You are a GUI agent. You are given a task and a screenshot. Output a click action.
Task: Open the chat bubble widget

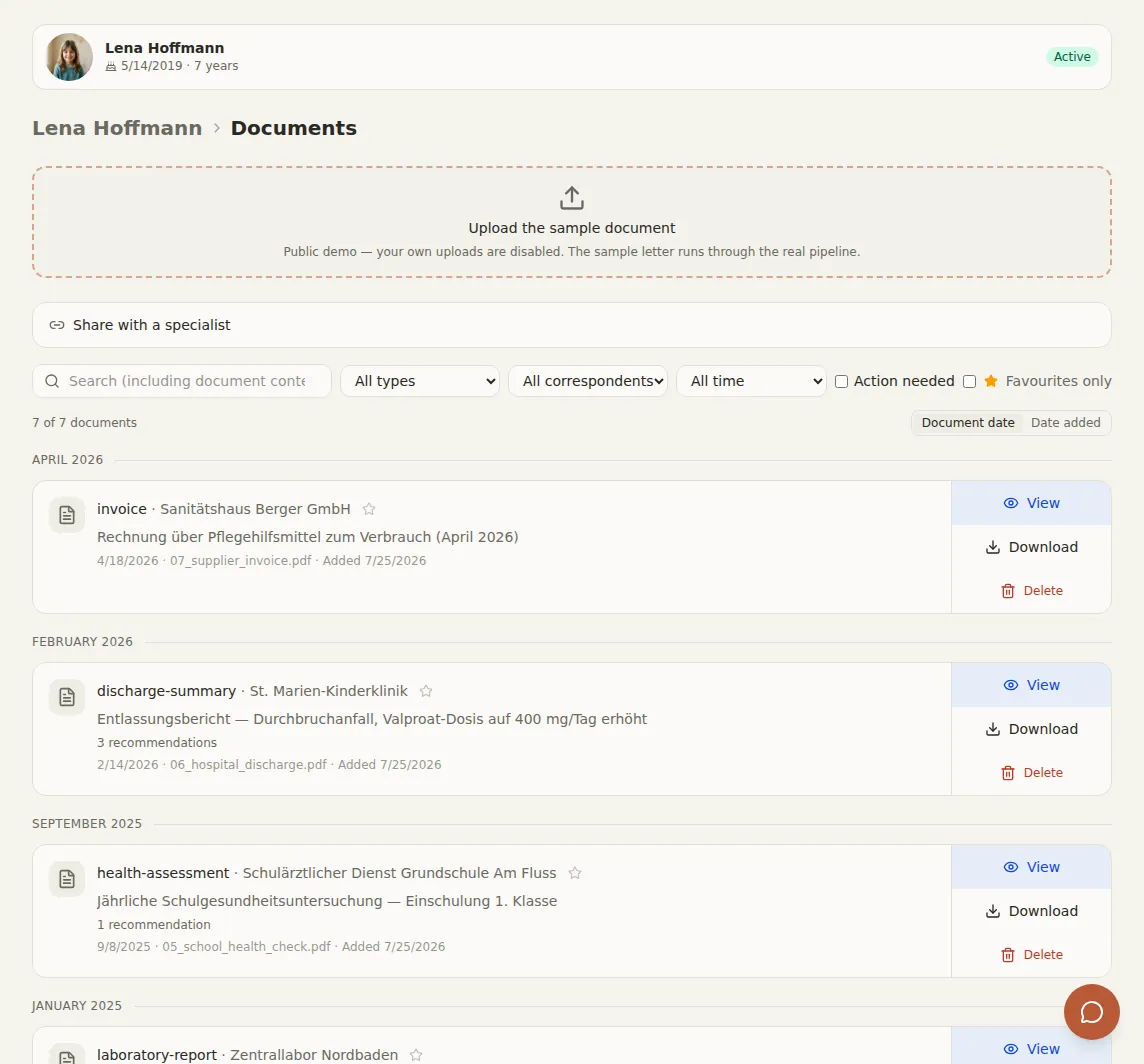[x=1091, y=1012]
